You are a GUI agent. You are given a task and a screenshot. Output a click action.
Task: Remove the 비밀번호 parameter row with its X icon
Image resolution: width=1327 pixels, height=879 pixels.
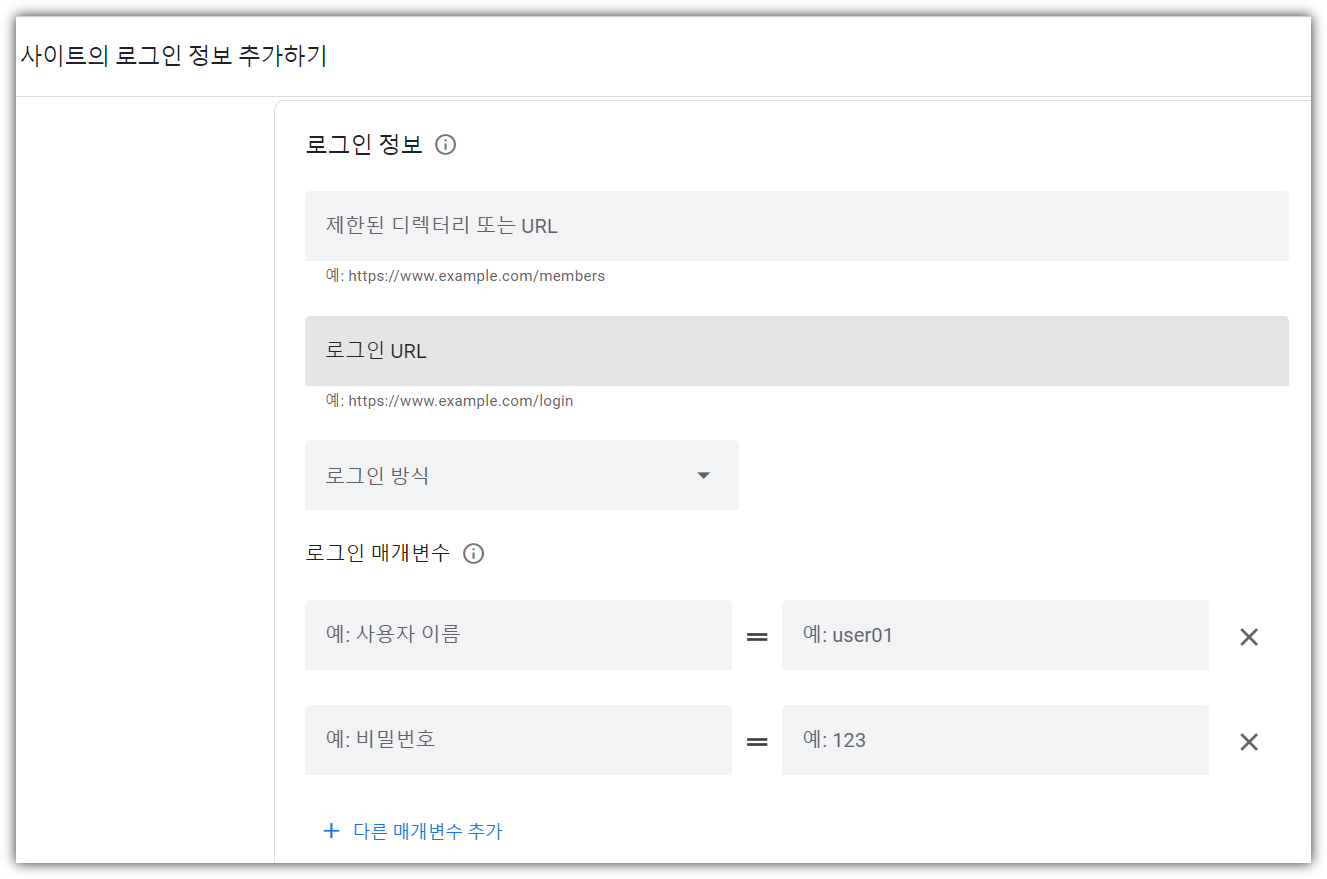(1248, 741)
